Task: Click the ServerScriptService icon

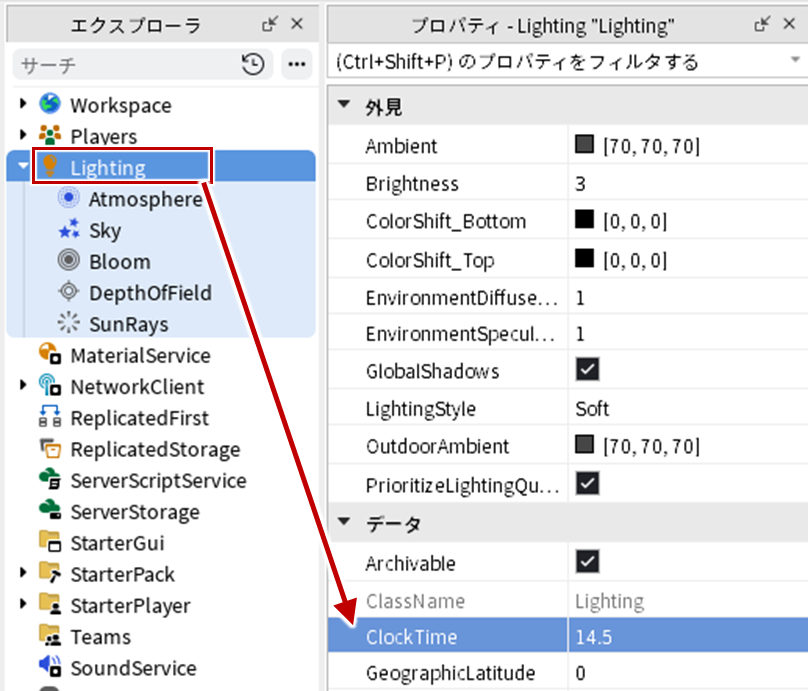Action: pos(50,479)
